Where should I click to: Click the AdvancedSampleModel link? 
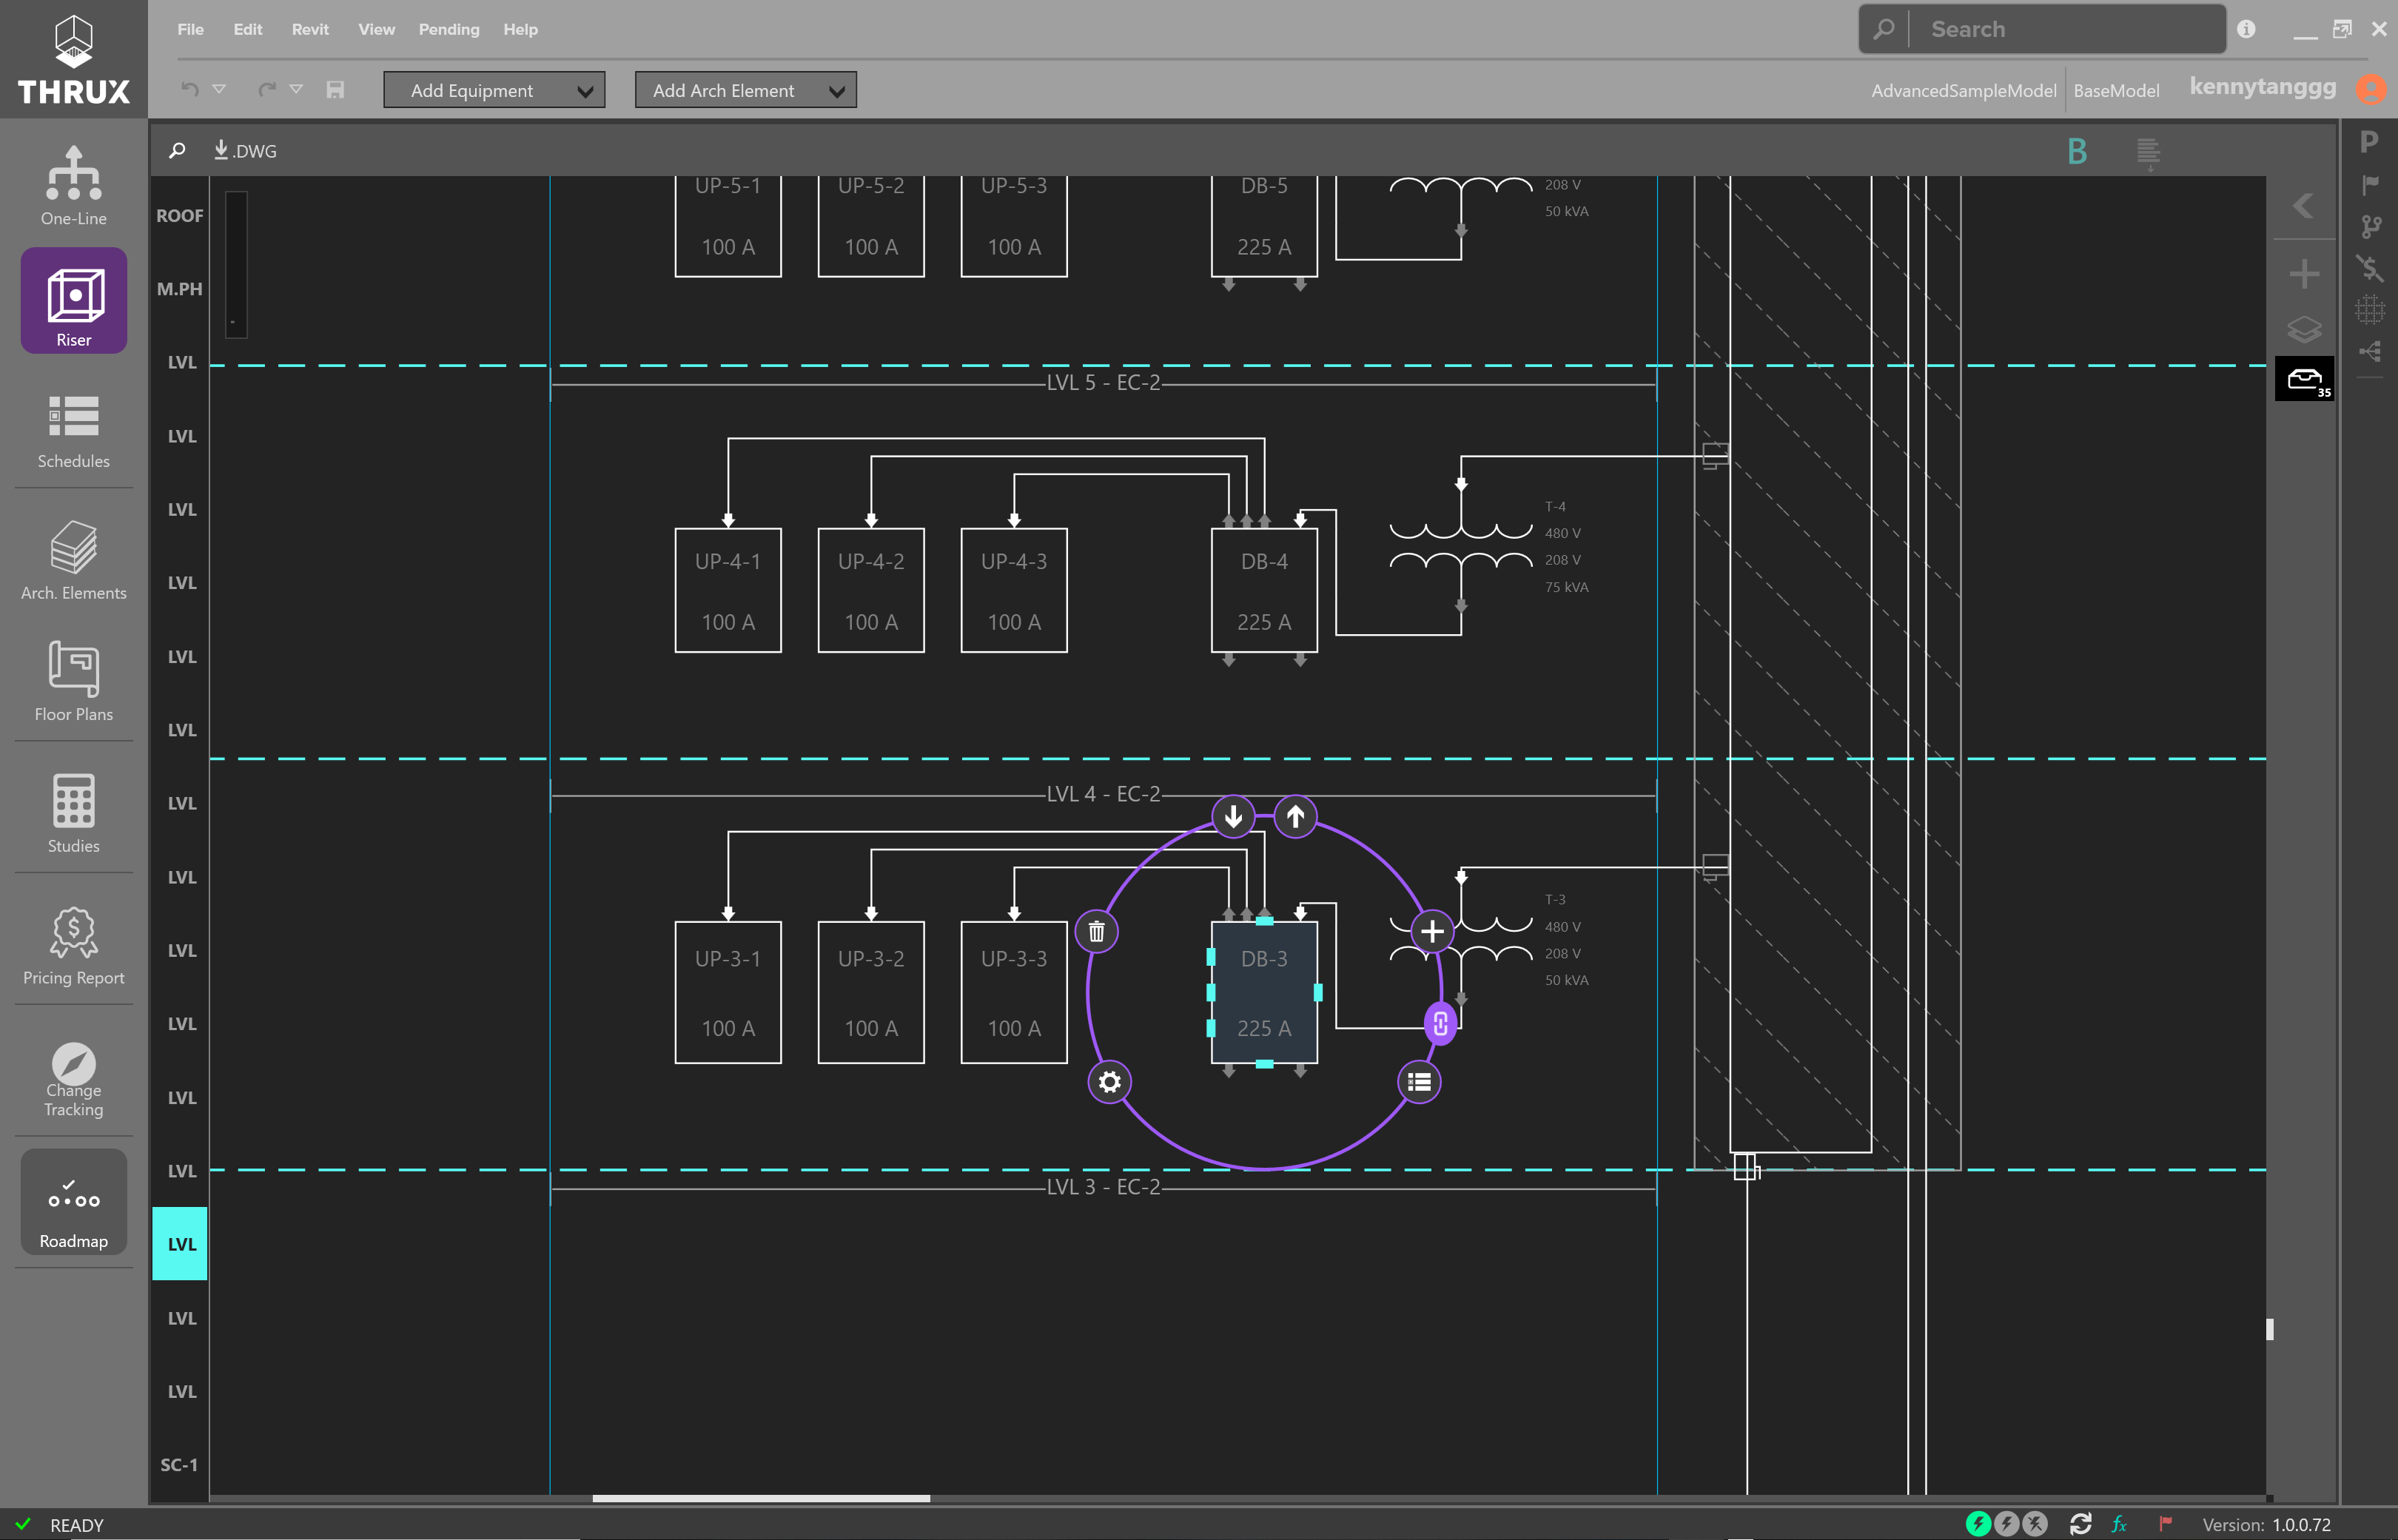1963,91
